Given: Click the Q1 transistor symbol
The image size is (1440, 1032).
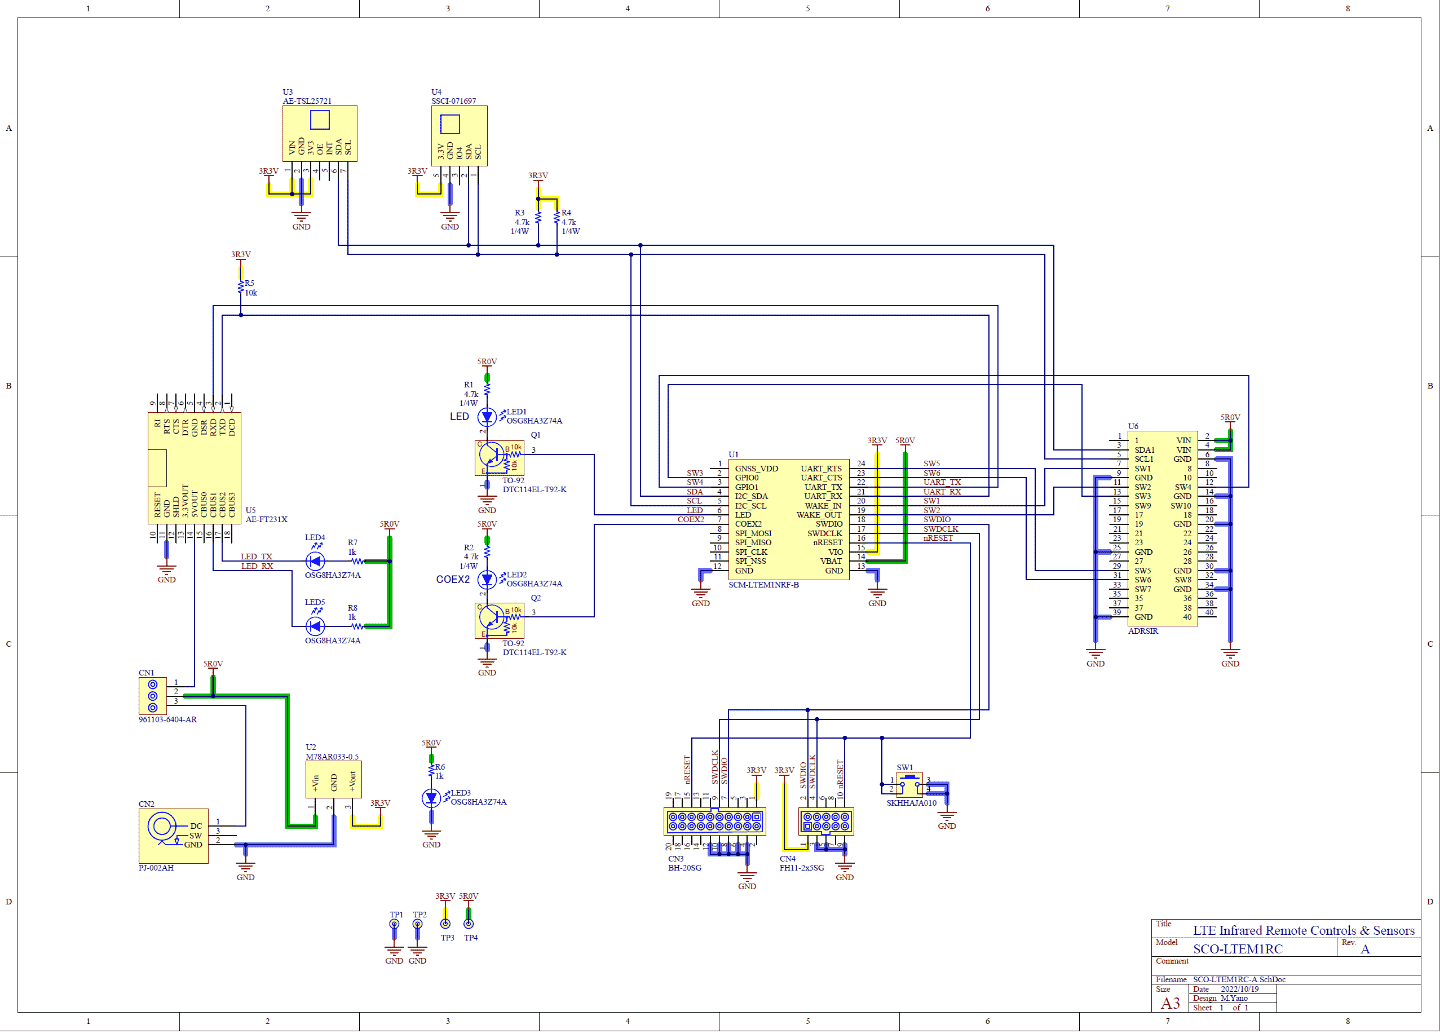Looking at the screenshot, I should (x=498, y=457).
